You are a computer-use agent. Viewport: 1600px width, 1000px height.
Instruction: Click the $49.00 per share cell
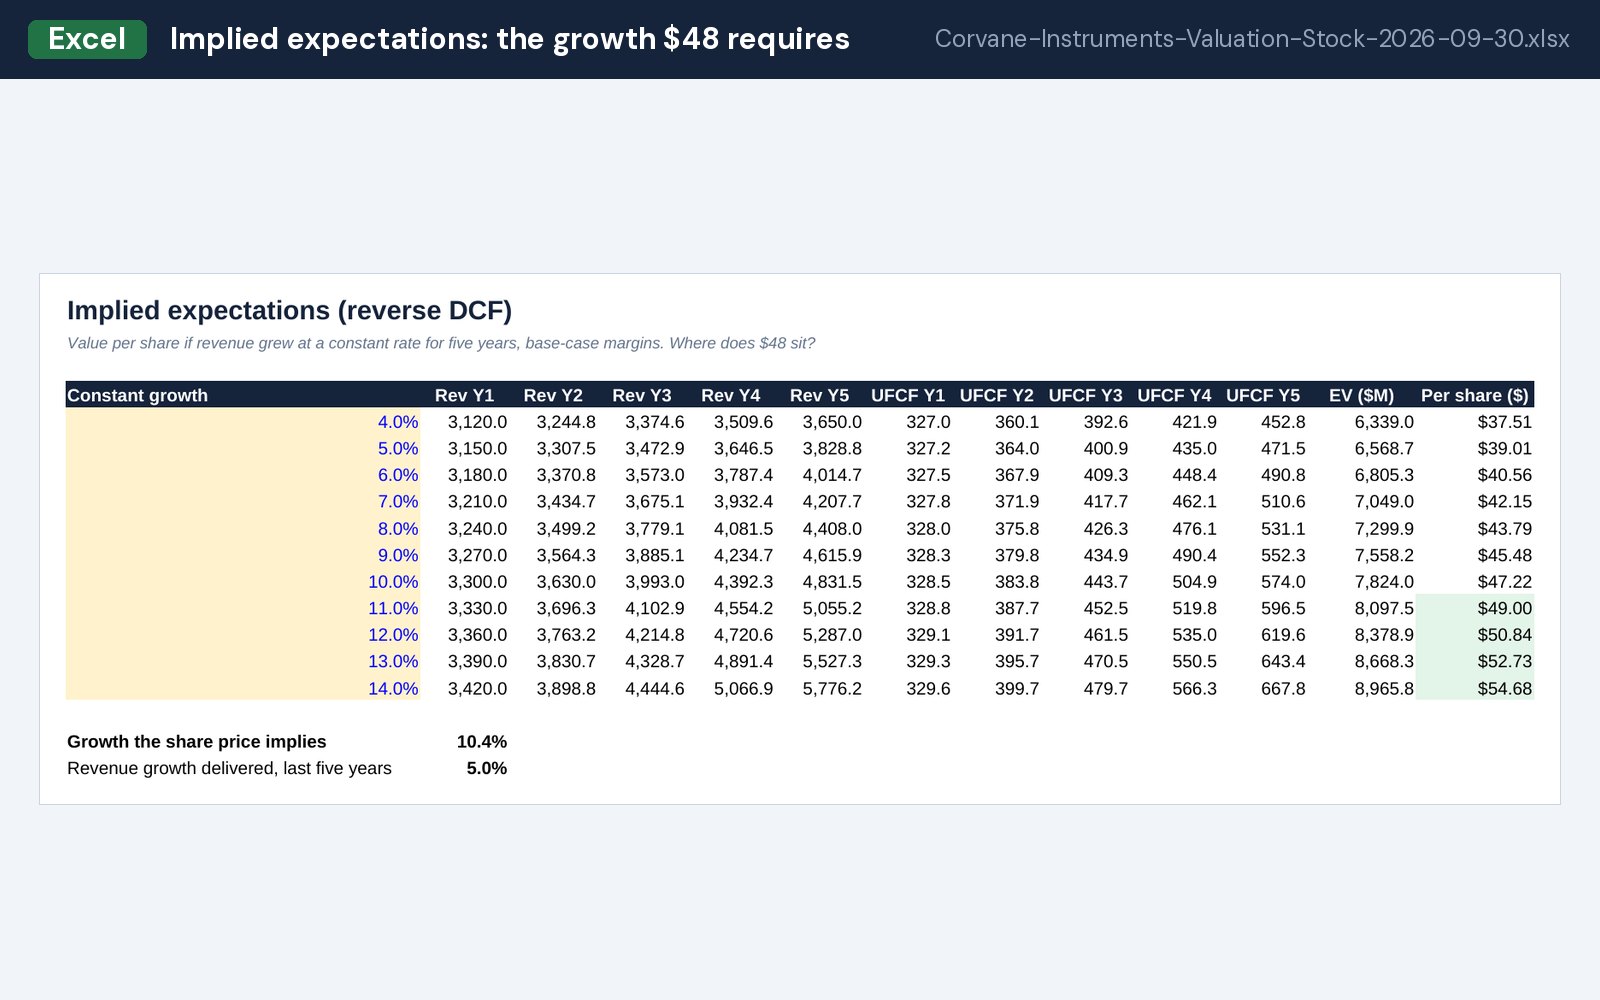[1475, 608]
